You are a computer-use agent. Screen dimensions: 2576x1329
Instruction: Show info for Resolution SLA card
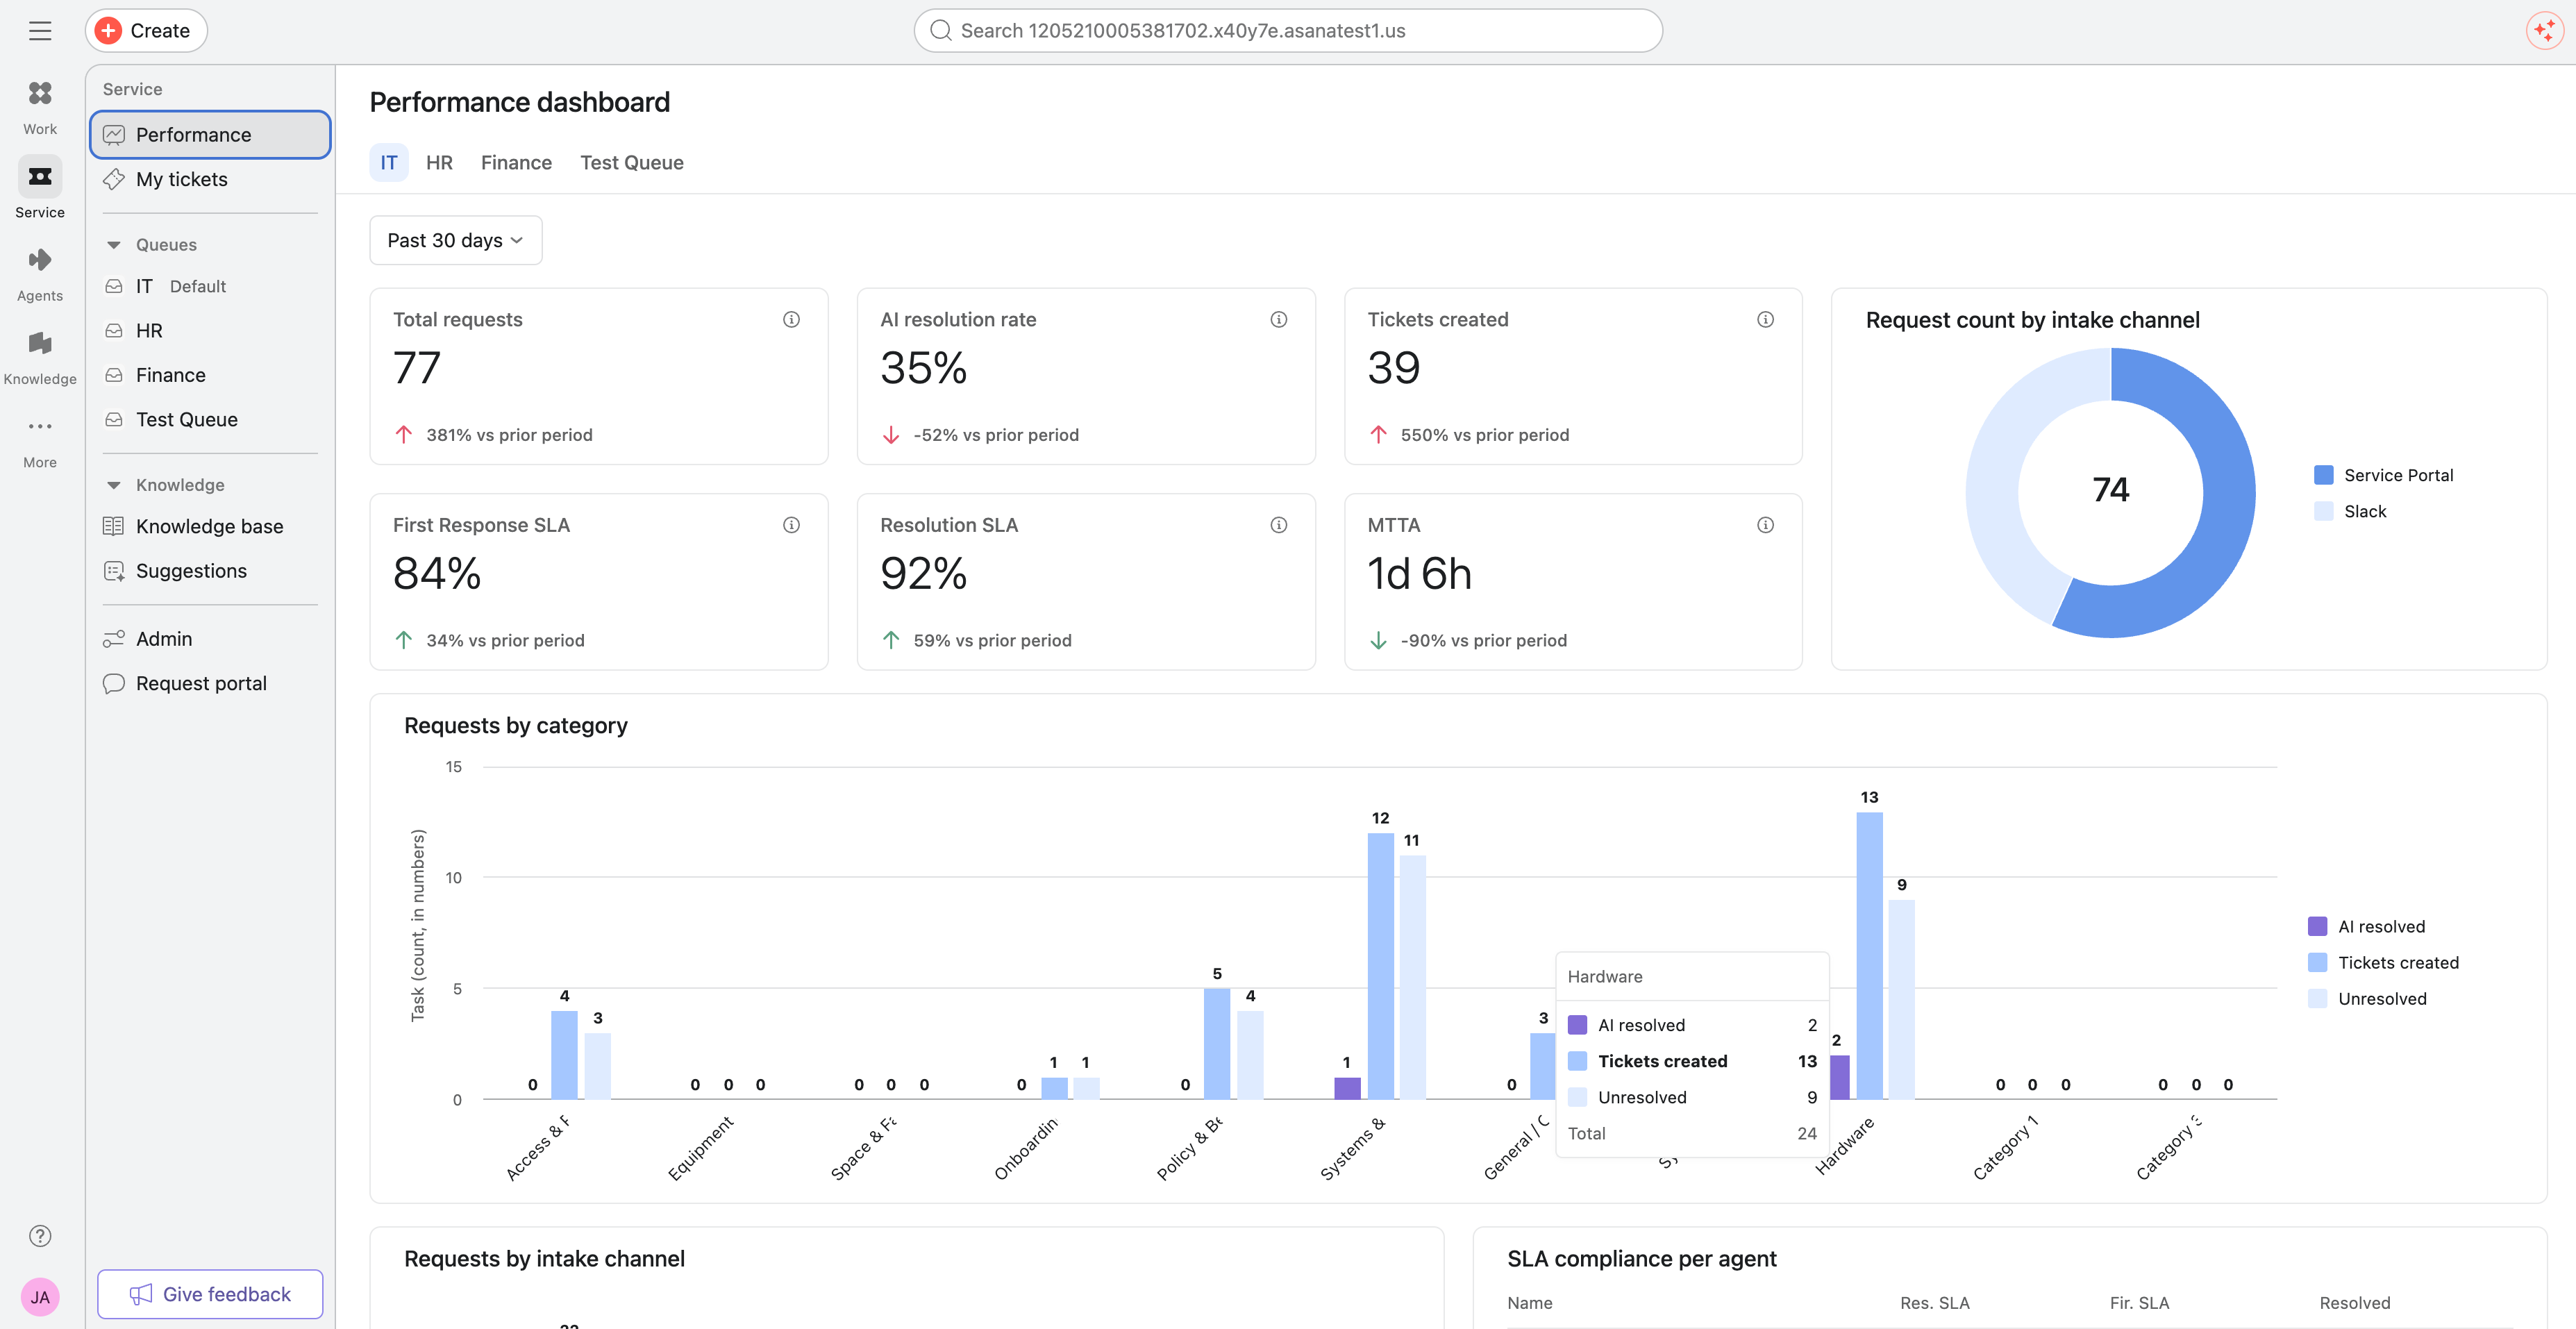tap(1278, 525)
